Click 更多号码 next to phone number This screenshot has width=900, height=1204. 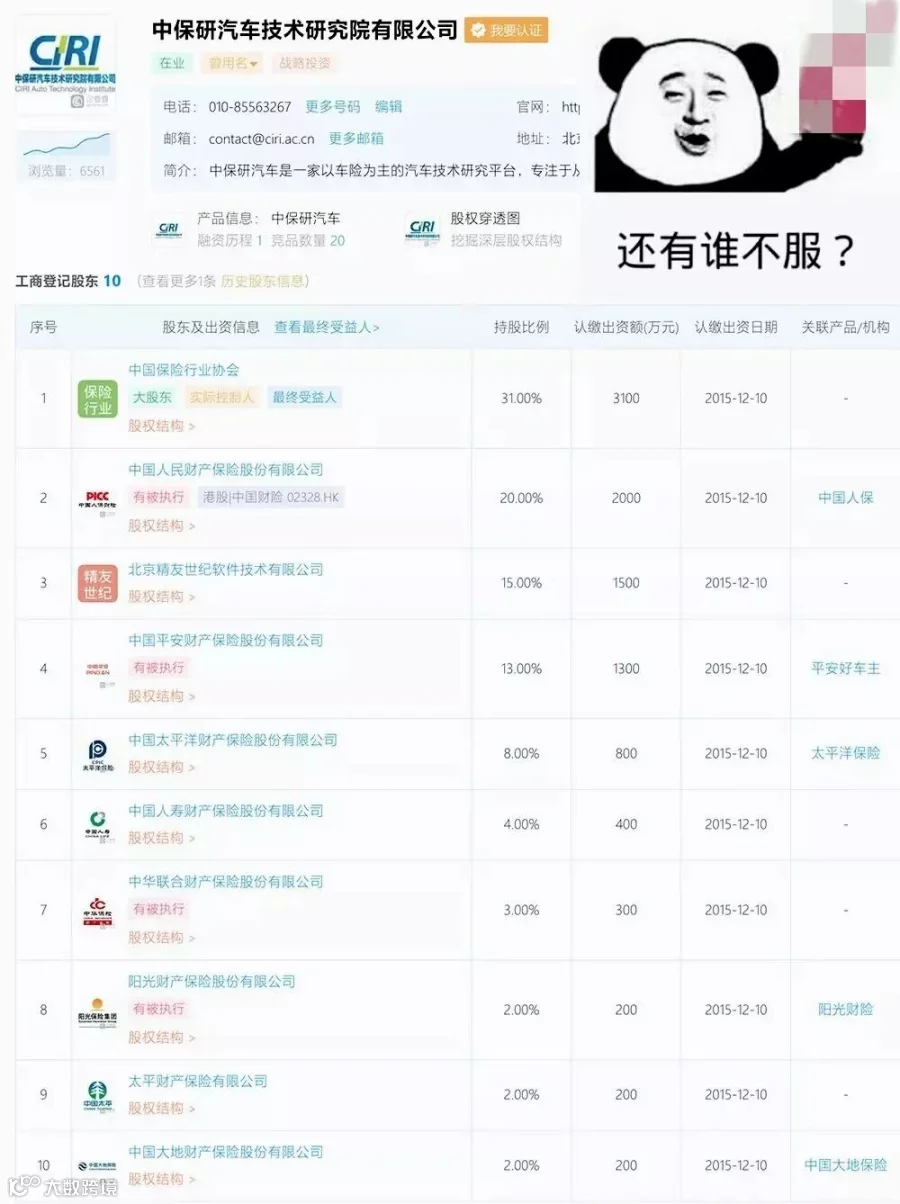click(333, 107)
